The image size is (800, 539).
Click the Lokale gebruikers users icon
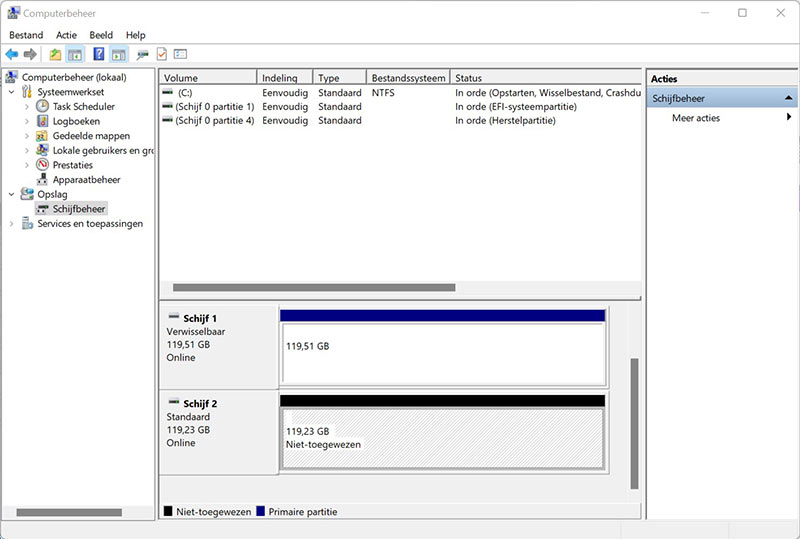[42, 150]
